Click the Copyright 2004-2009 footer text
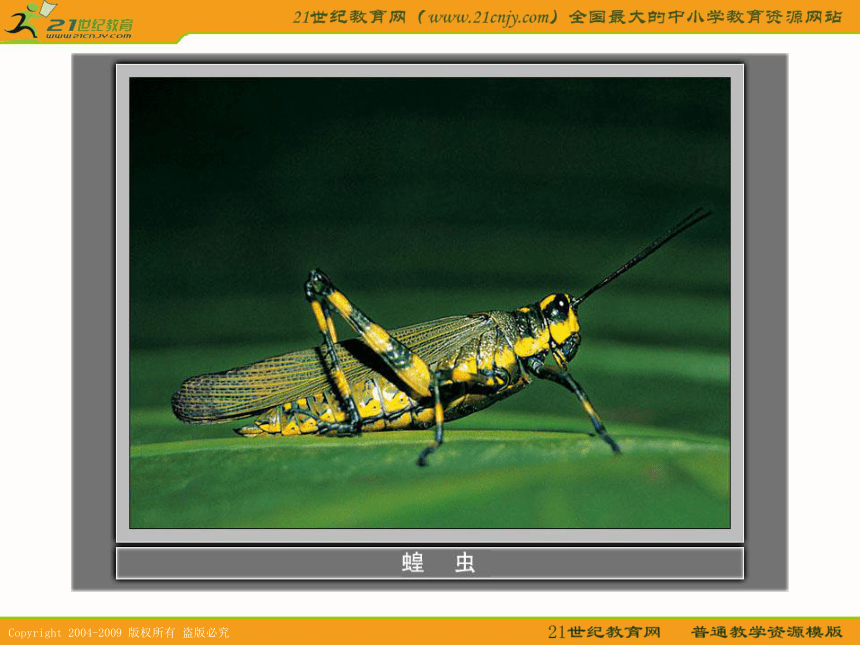 tap(119, 633)
